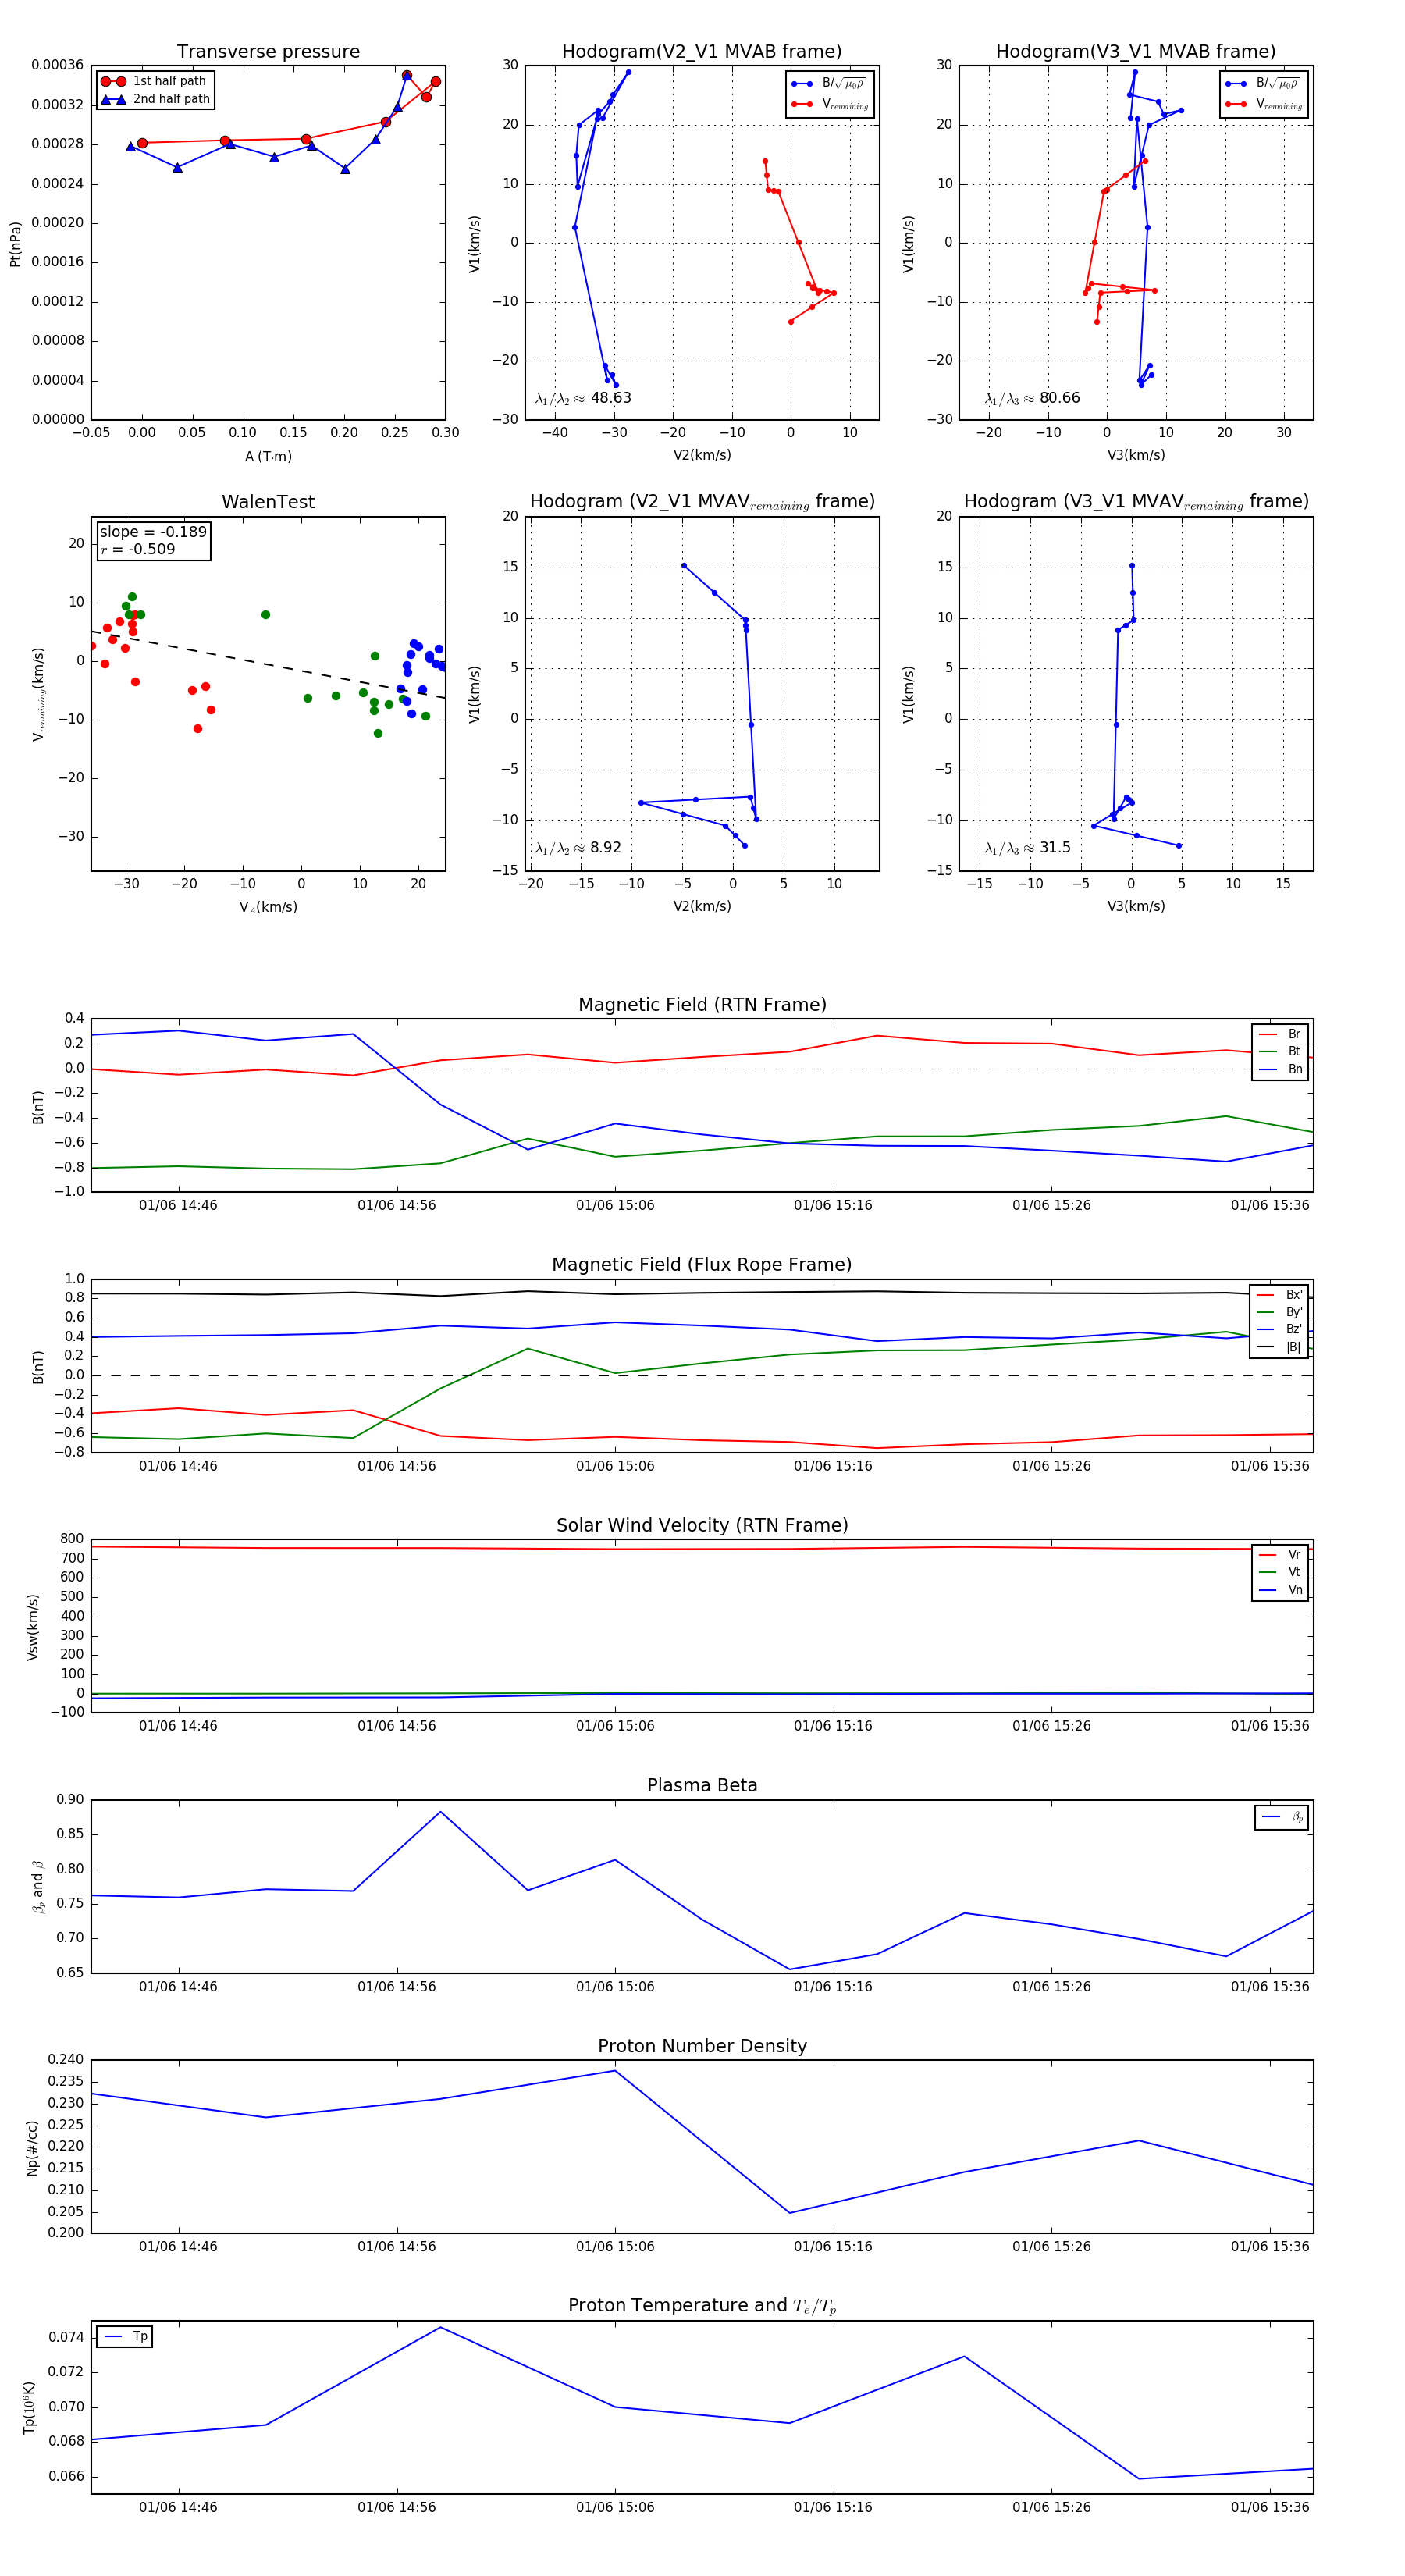Image resolution: width=1405 pixels, height=2576 pixels.
Task: Click 'Magnetic Field (Flux Rope Frame)' title
Action: tap(702, 1265)
